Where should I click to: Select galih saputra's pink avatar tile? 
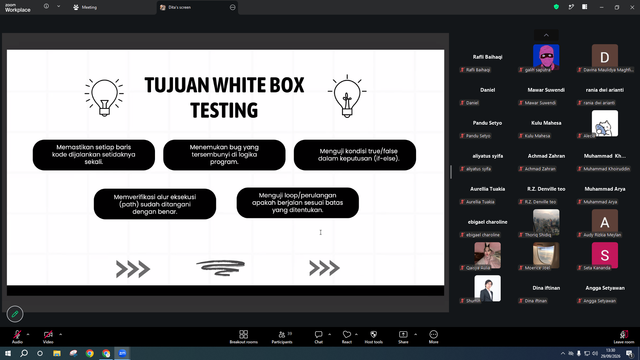(x=546, y=58)
